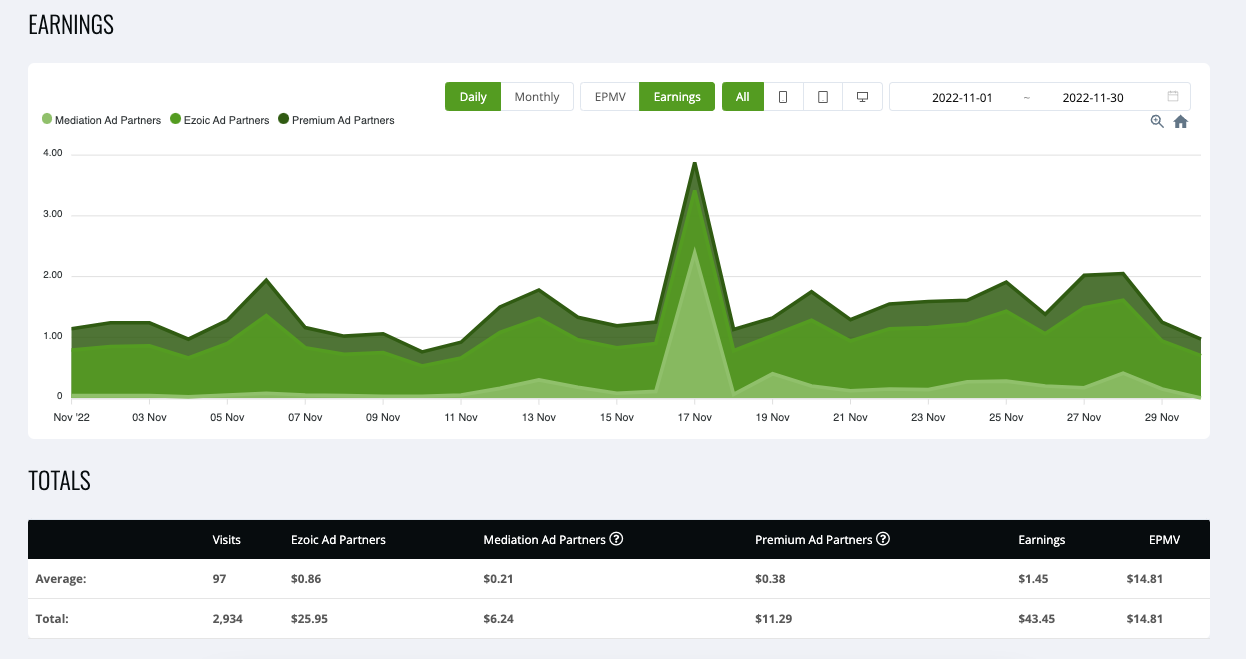Select All devices filter
Viewport: 1246px width, 659px height.
(x=742, y=97)
